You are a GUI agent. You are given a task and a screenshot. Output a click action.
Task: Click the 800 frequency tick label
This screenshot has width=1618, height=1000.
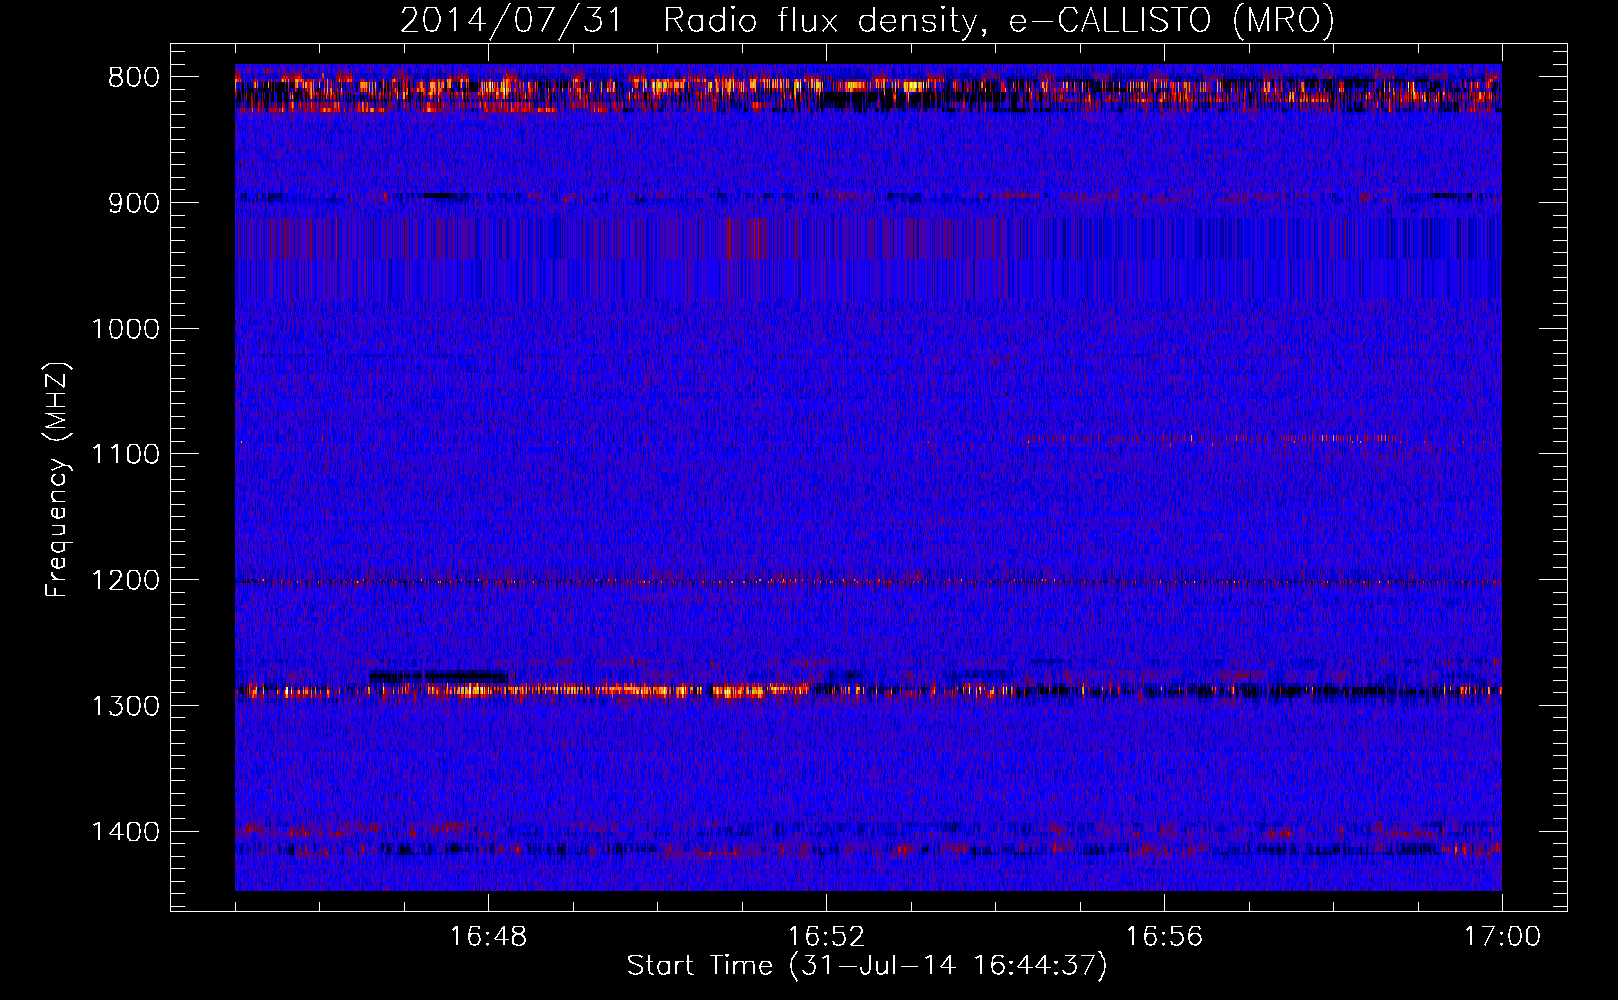click(134, 78)
